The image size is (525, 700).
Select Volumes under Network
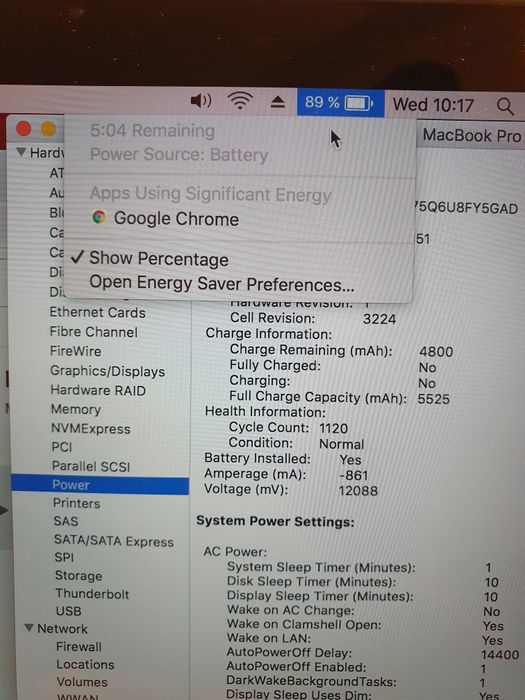[x=82, y=682]
